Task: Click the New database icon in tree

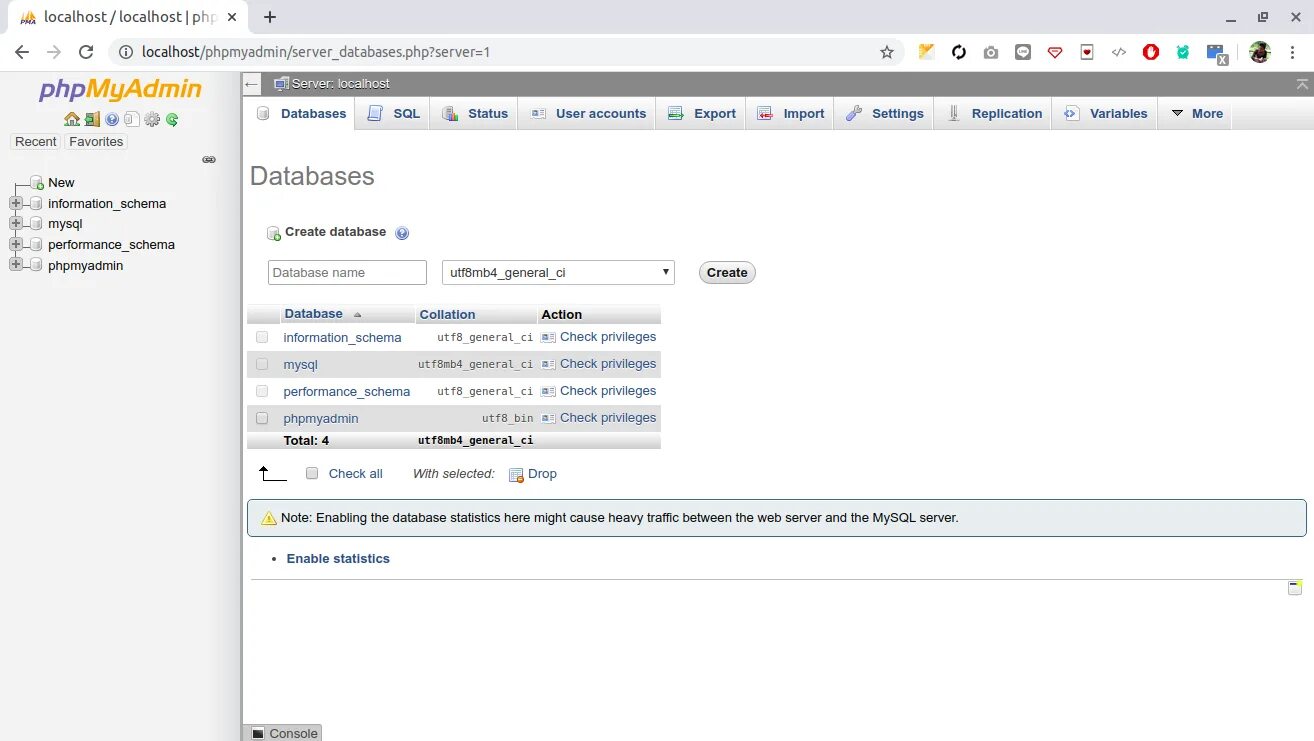Action: [37, 183]
